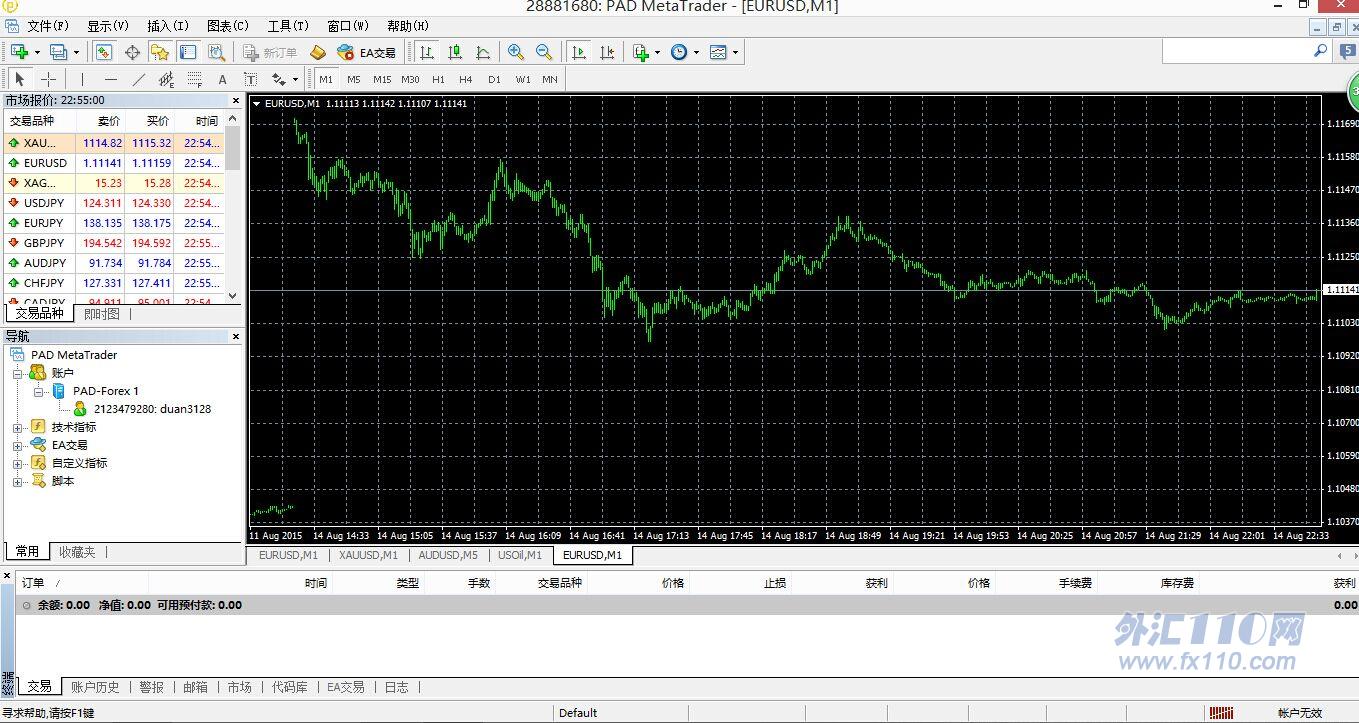Open the XAUUSD,M1 chart tab
This screenshot has width=1359, height=723.
(368, 555)
